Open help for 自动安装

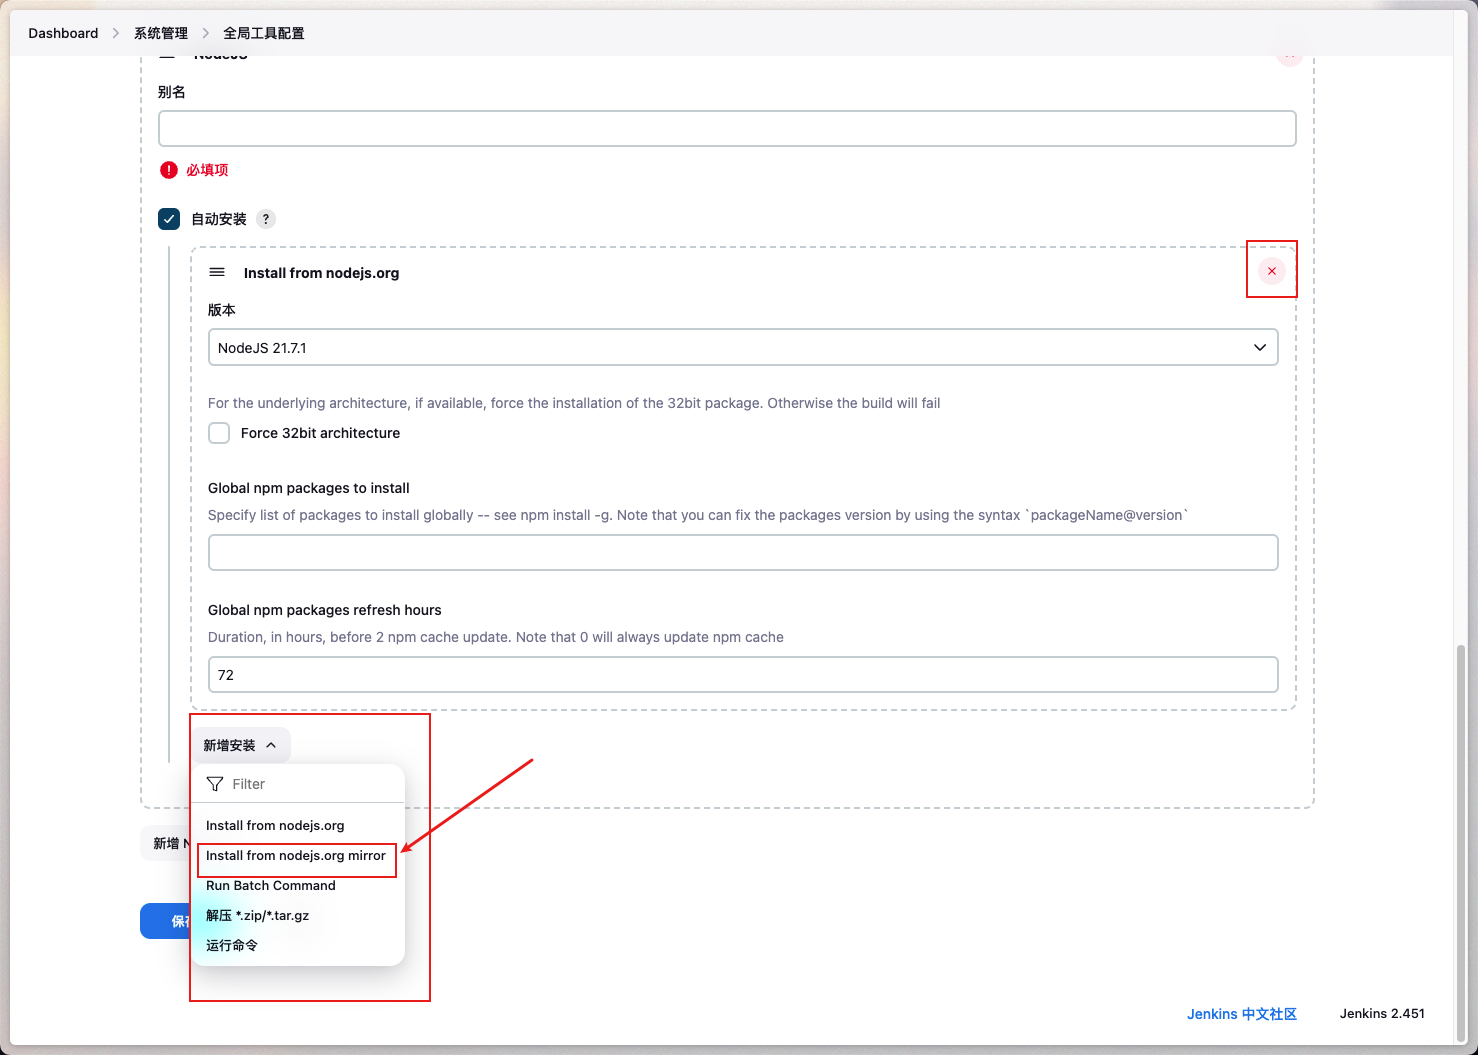266,219
